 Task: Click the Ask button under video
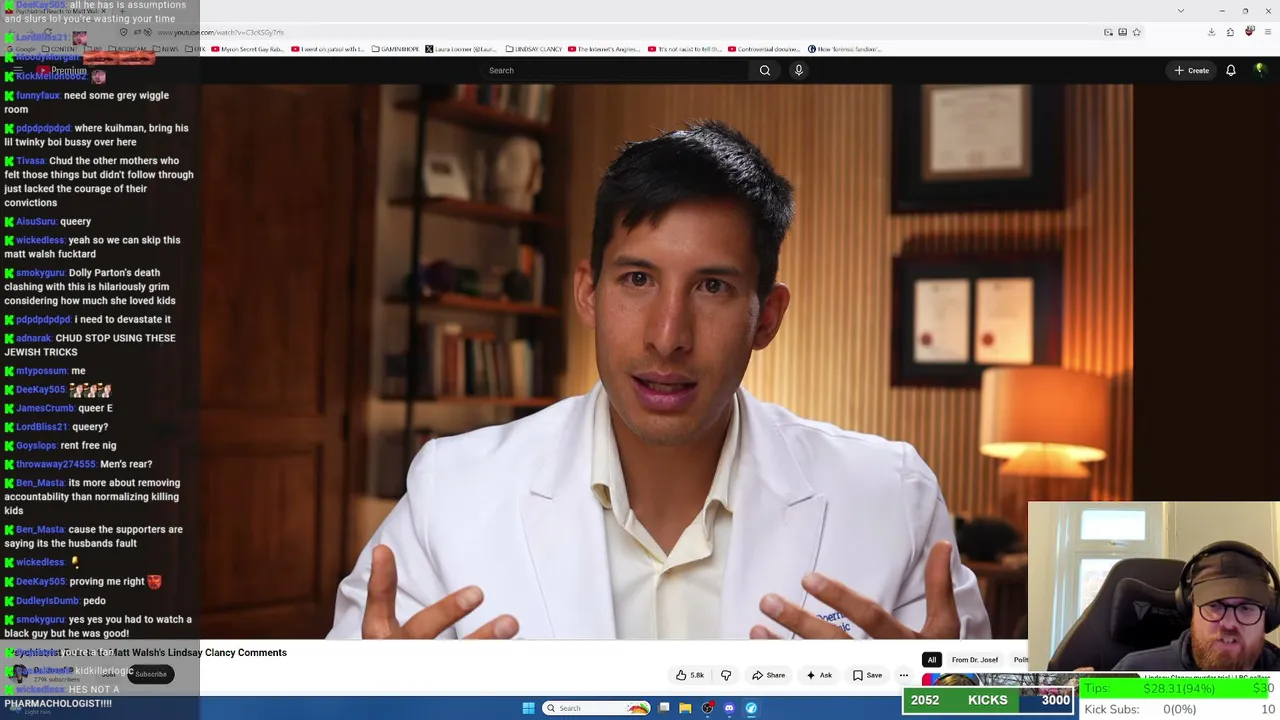(819, 675)
